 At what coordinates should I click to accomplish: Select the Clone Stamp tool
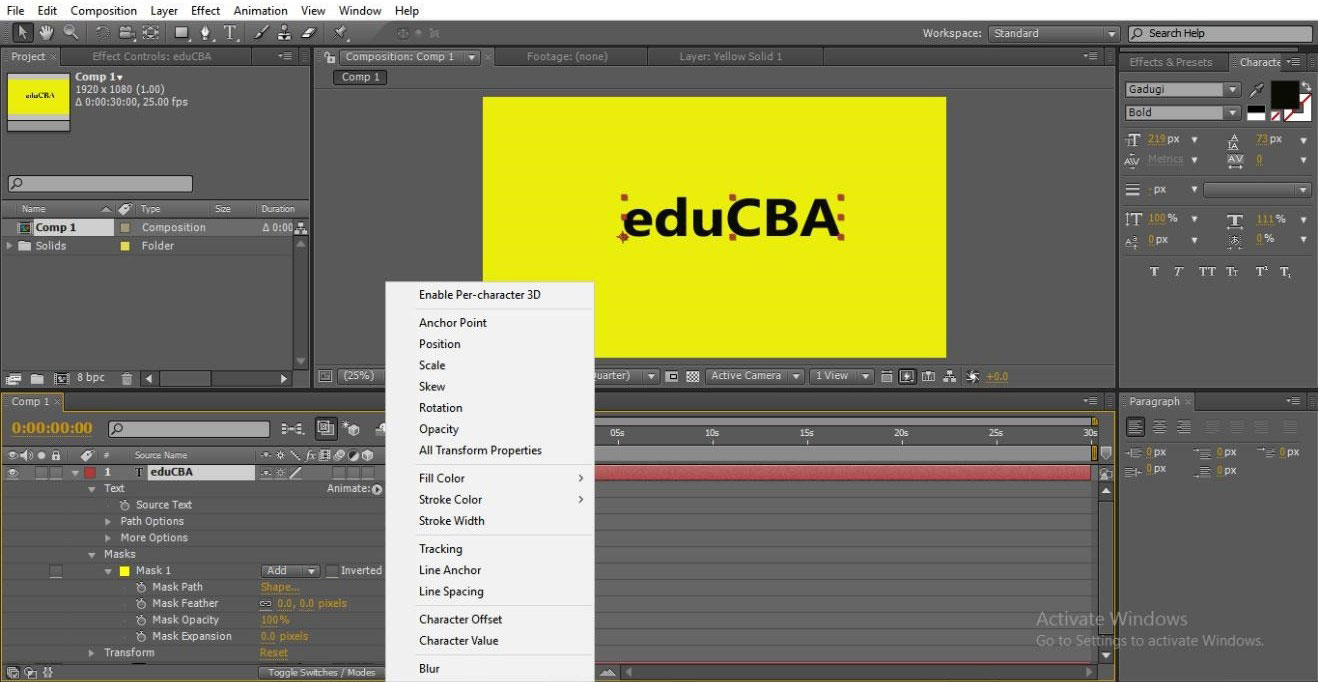coord(283,33)
